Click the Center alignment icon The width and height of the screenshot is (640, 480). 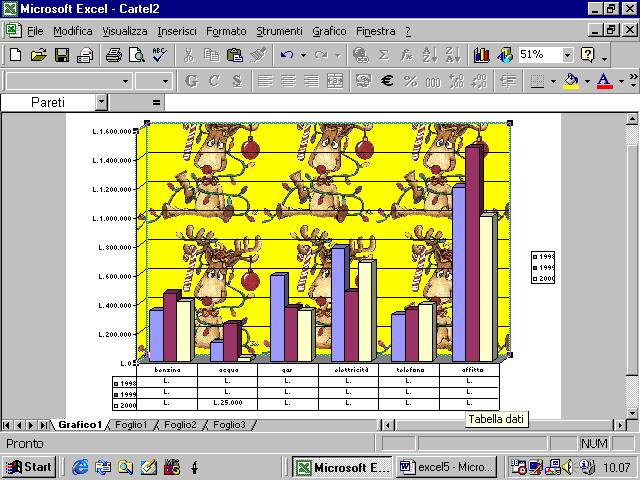tap(288, 81)
